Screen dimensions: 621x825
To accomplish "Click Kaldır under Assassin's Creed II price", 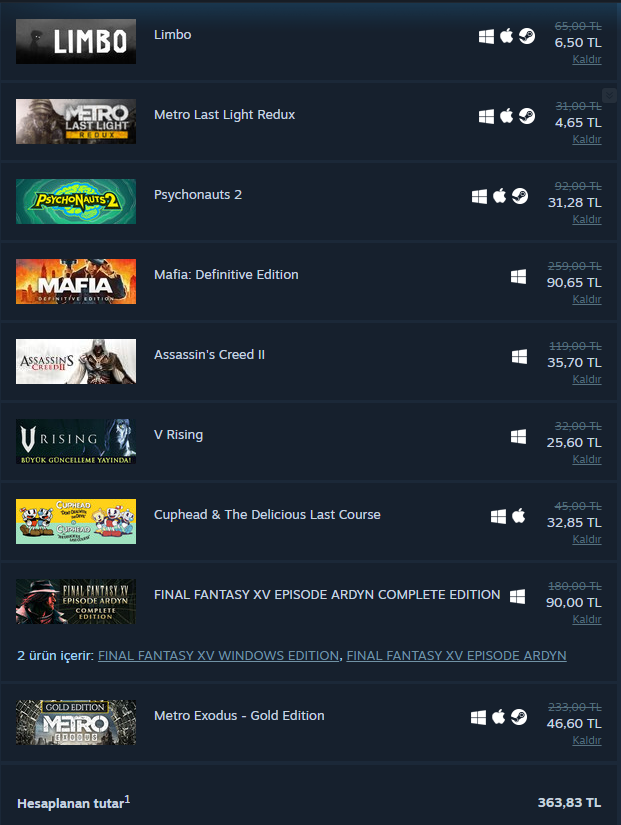I will (587, 379).
